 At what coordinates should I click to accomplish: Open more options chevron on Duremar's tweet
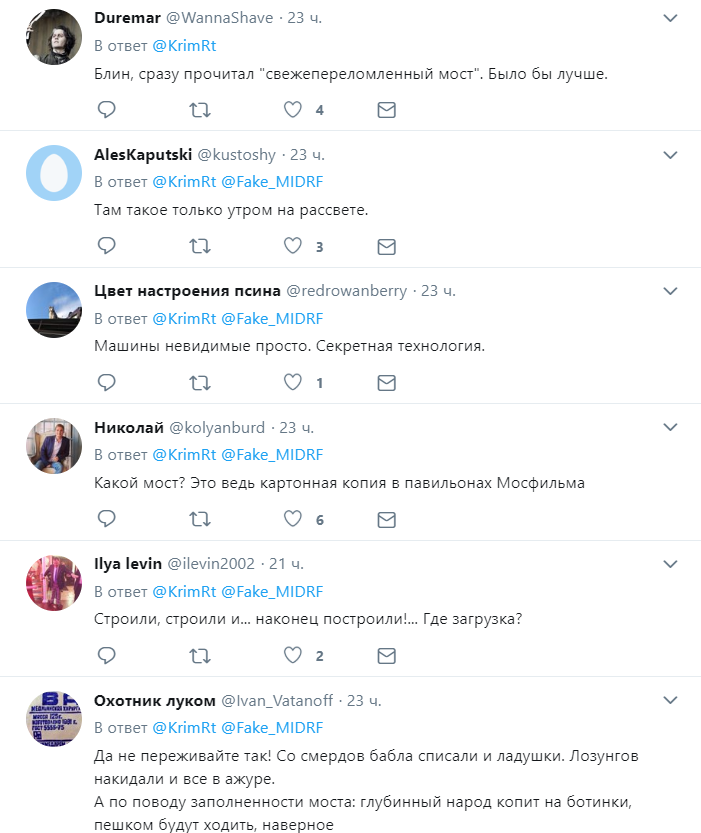(671, 18)
